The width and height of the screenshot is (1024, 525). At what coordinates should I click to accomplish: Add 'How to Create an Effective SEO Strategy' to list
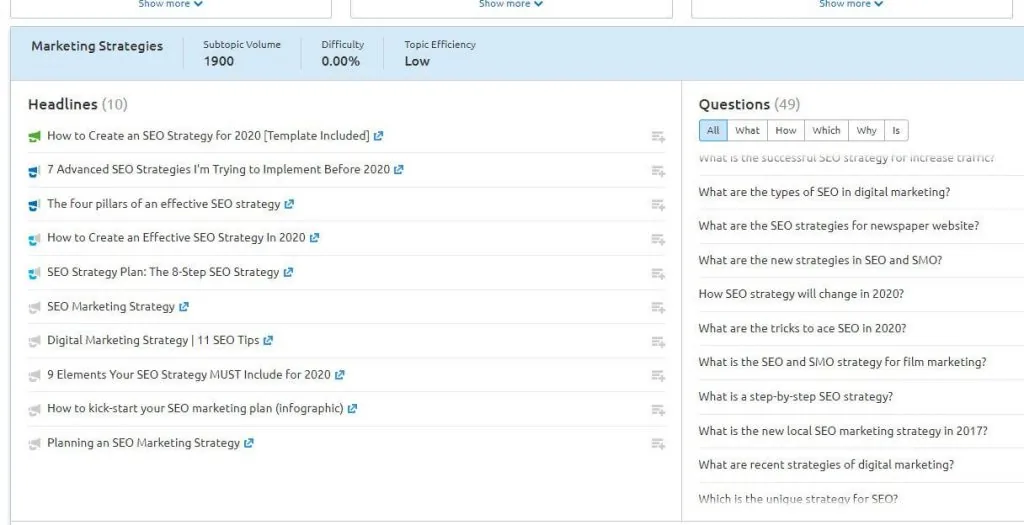658,240
